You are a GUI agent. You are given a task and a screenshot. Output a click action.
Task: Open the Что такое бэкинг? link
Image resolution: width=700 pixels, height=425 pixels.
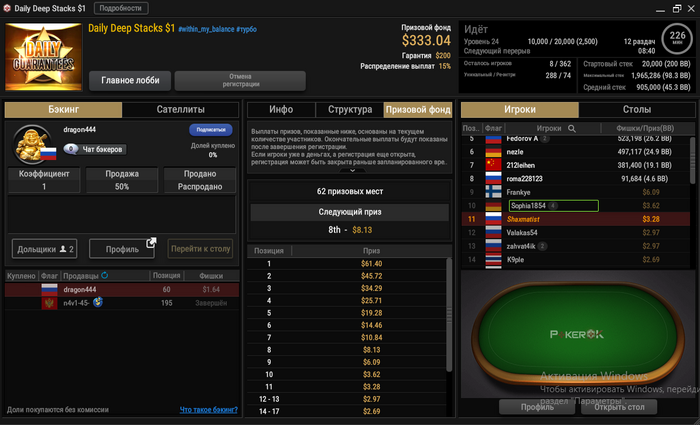208,409
